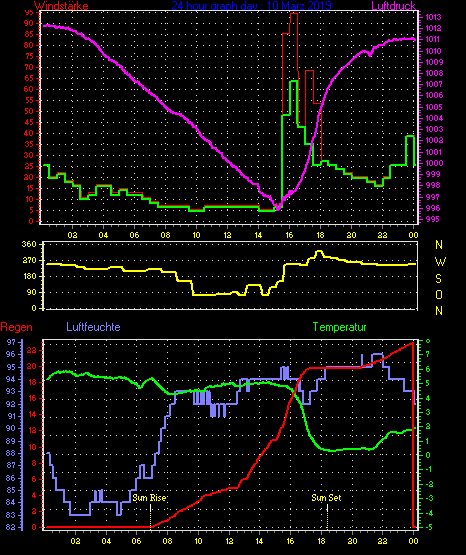Click the red Windstärke legend label
This screenshot has height=555, width=466.
[61, 5]
